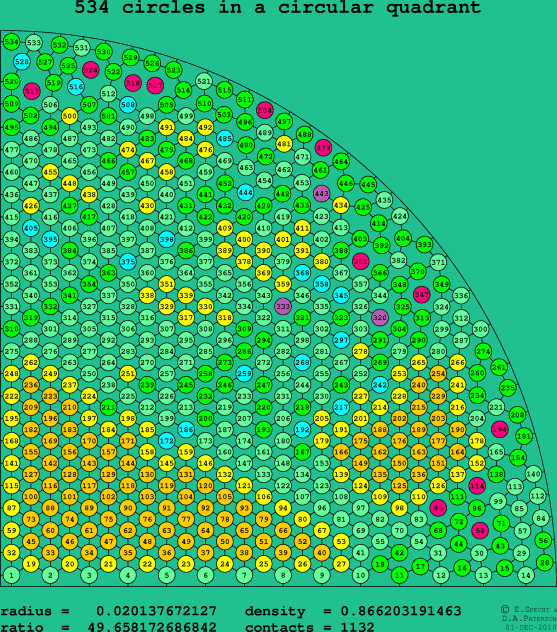Select the green circle numbered 445
Viewport: 557px width, 632px height.
coord(368,185)
